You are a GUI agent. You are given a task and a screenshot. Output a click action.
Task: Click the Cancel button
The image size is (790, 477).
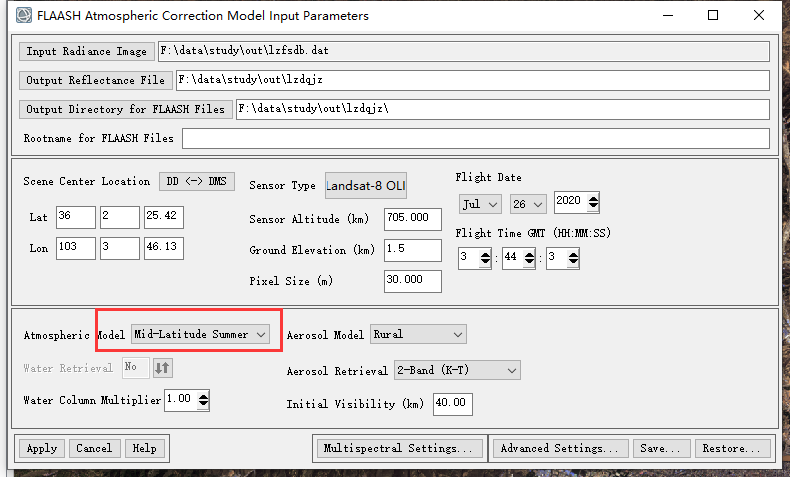[x=94, y=448]
